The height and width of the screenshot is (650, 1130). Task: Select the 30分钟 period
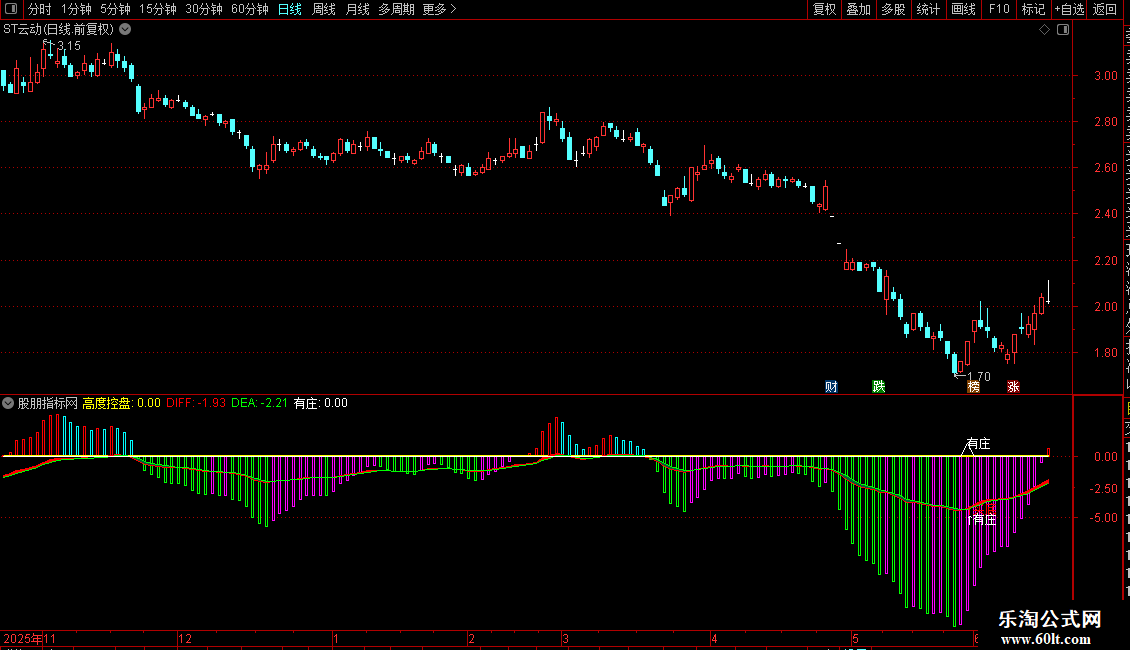204,9
